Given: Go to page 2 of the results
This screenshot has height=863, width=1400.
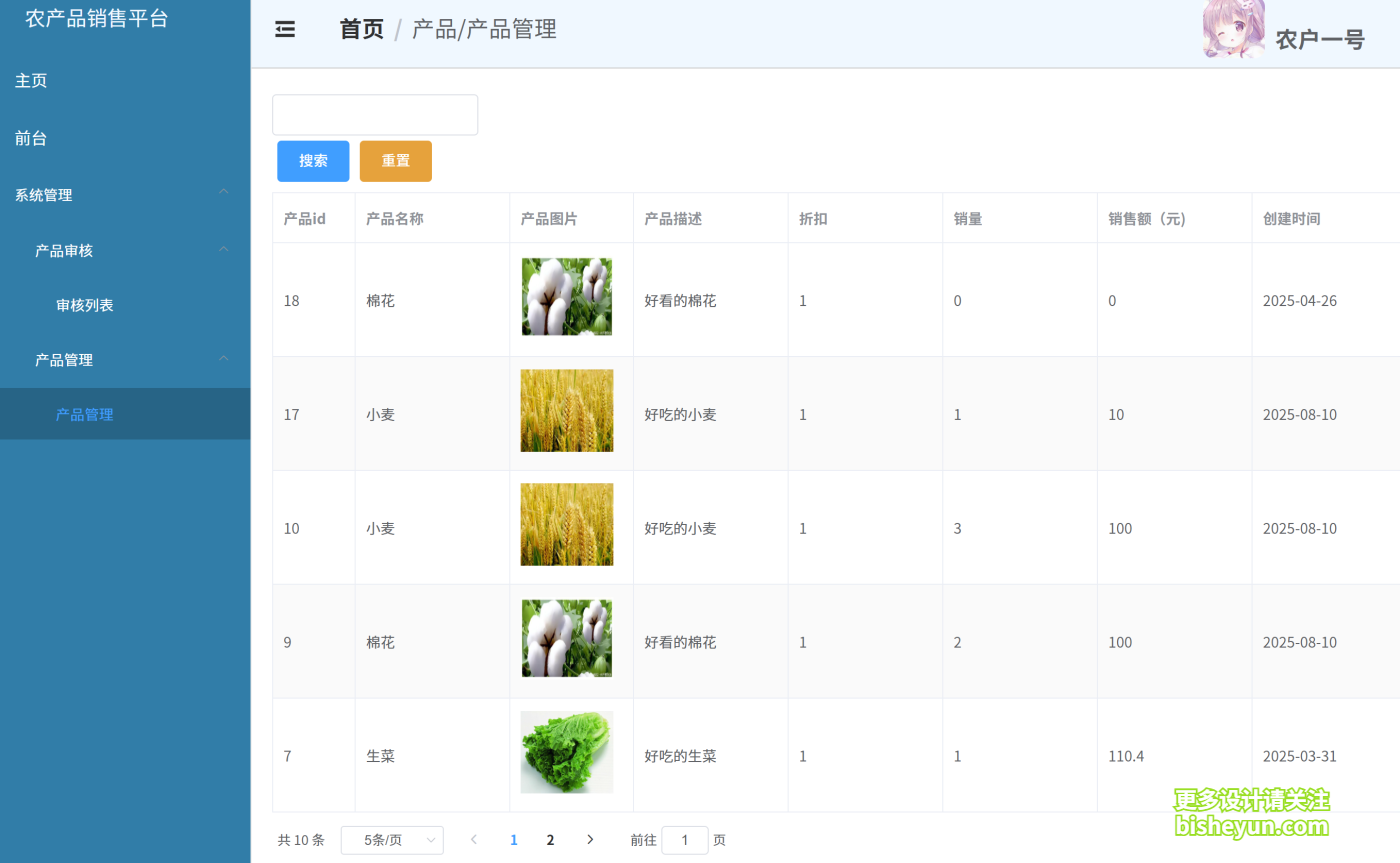Looking at the screenshot, I should pyautogui.click(x=550, y=840).
